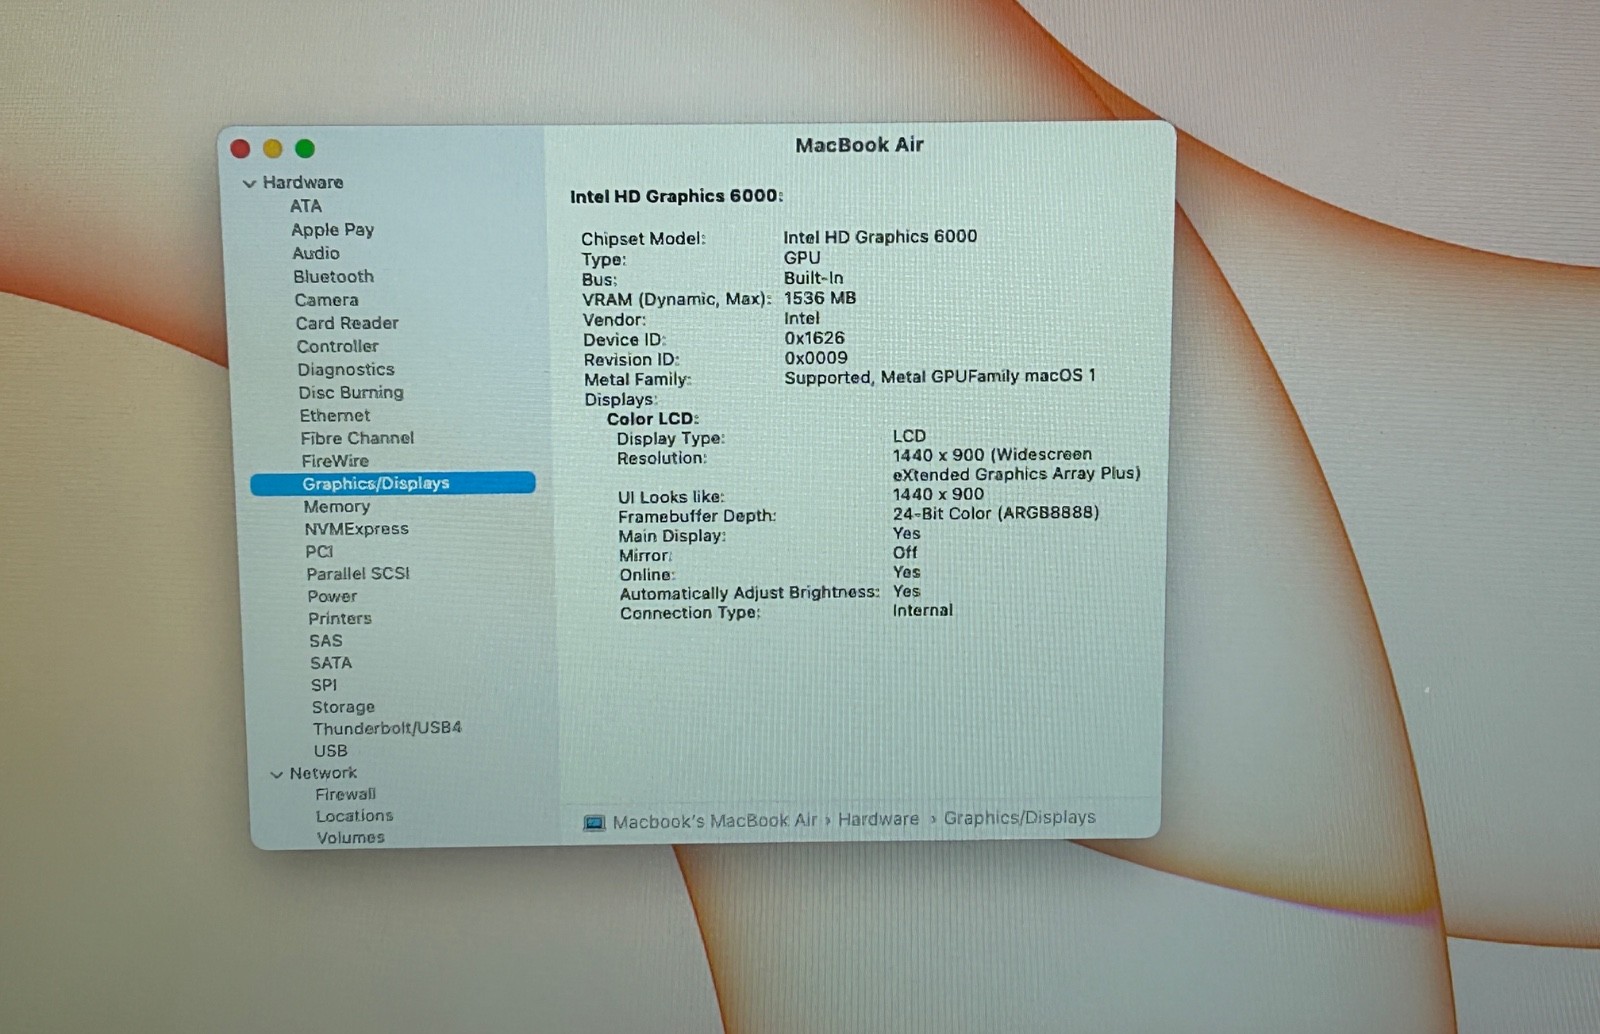The height and width of the screenshot is (1034, 1600).
Task: Select Controller in the sidebar
Action: (338, 346)
